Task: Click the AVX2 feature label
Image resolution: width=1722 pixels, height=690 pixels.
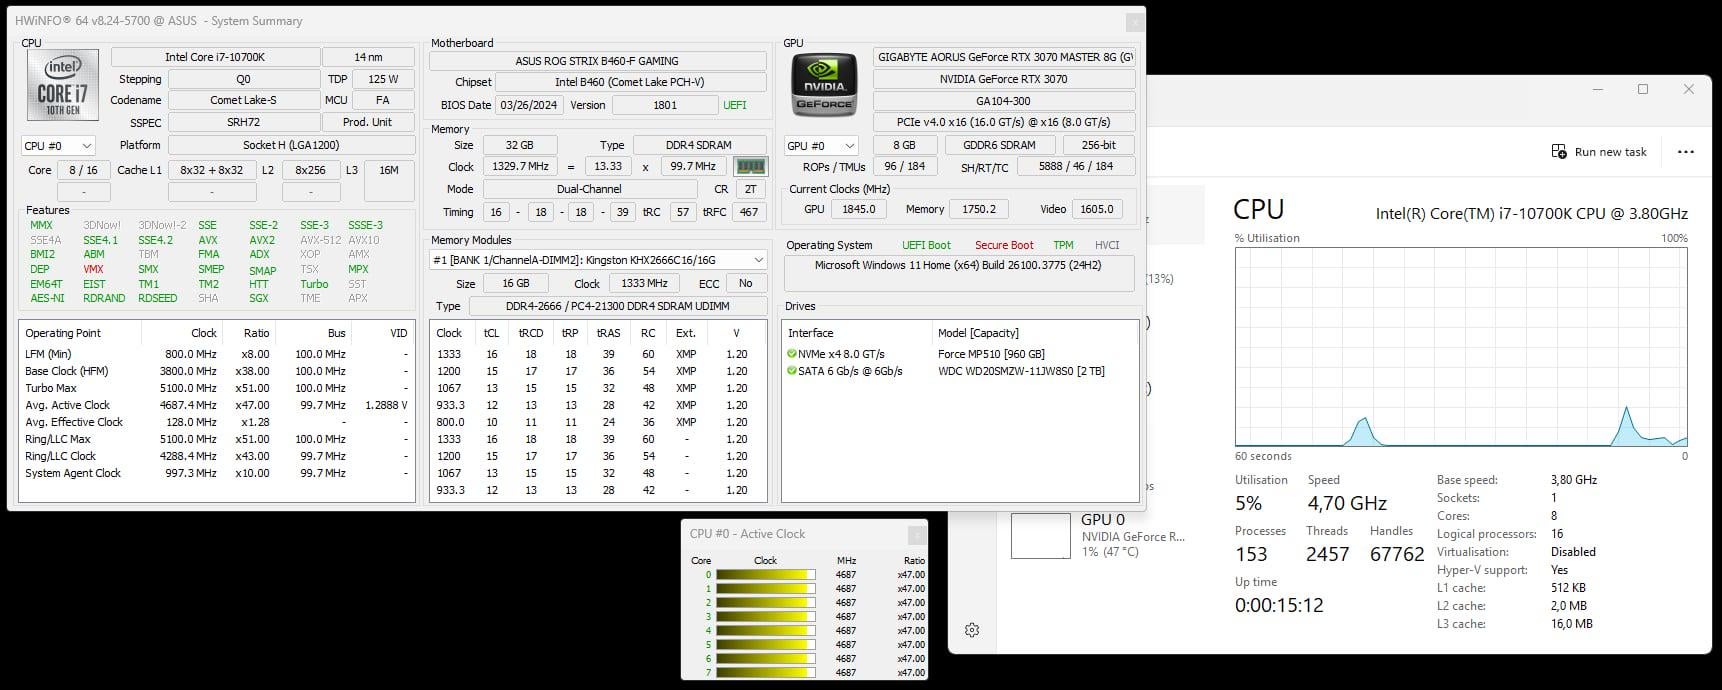Action: click(262, 240)
